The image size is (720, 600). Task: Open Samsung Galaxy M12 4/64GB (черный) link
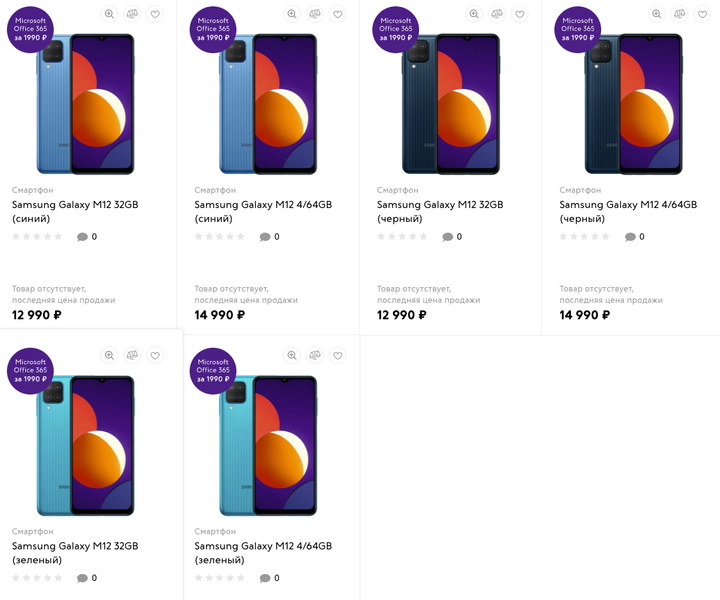tap(628, 211)
